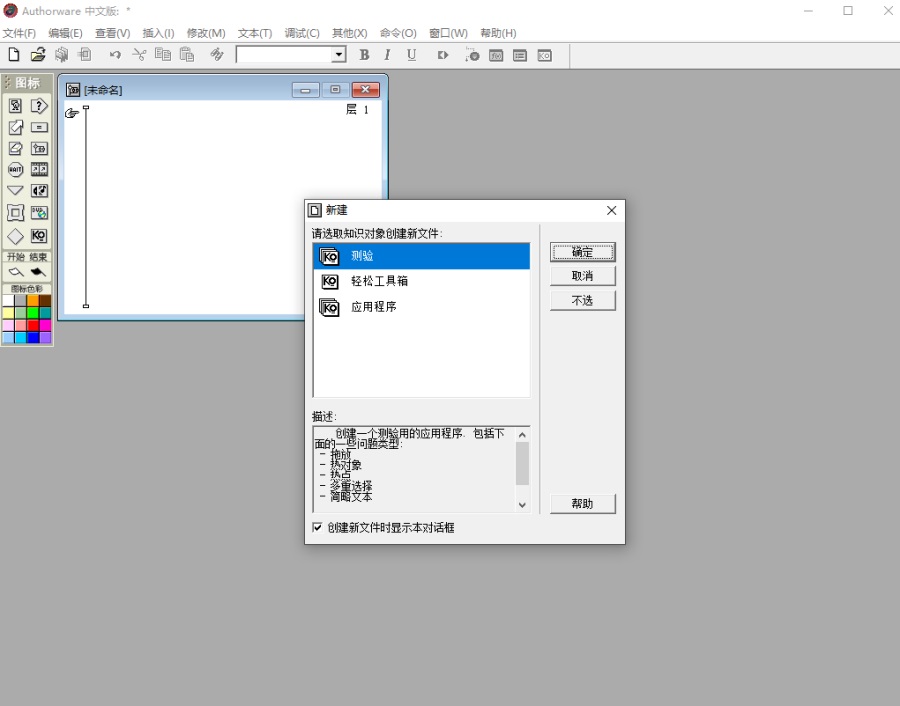Pick the black Stop flag

point(38,272)
